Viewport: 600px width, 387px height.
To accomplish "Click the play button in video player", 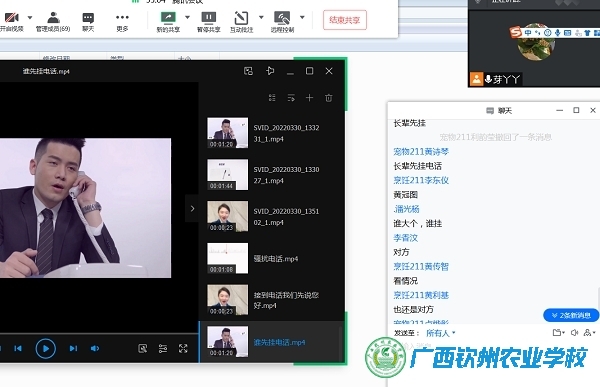I will coord(46,348).
